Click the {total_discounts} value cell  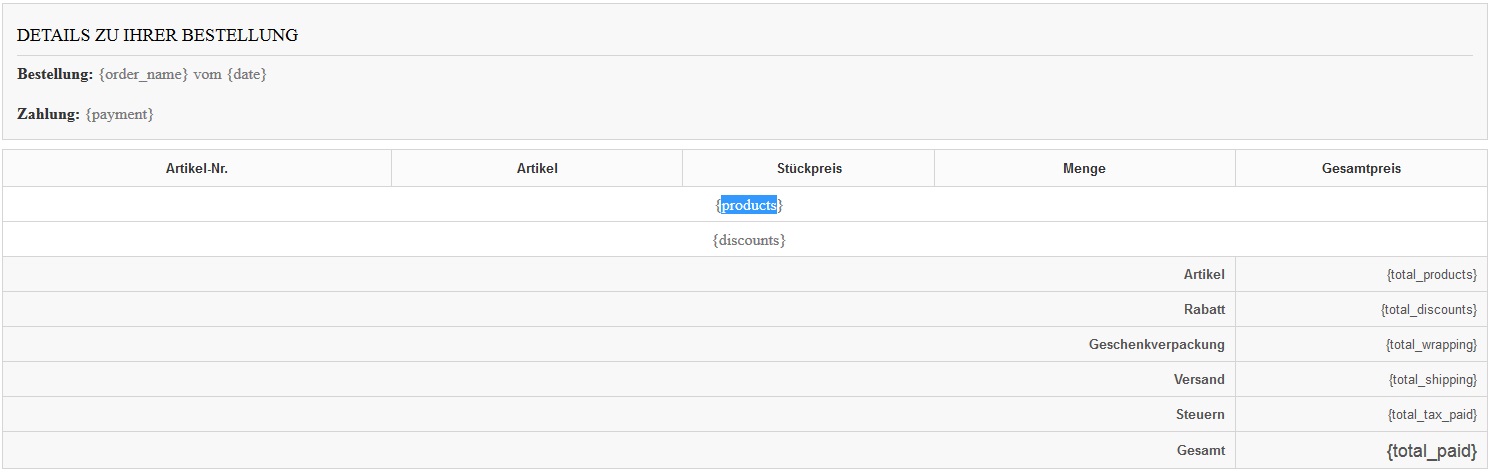tap(1361, 309)
